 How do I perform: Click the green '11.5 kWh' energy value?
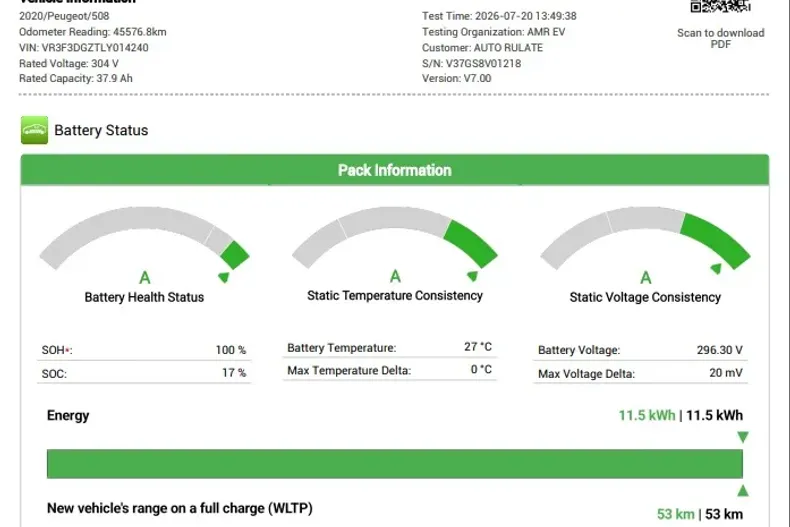647,416
